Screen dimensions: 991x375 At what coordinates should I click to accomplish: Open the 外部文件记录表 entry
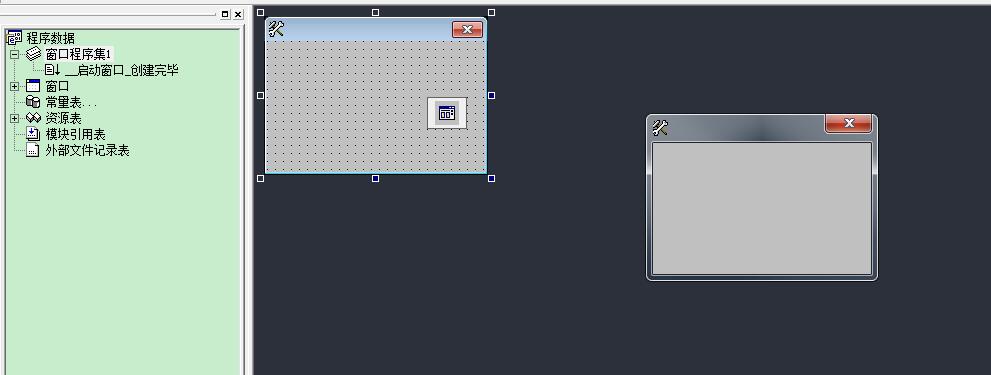pyautogui.click(x=87, y=151)
